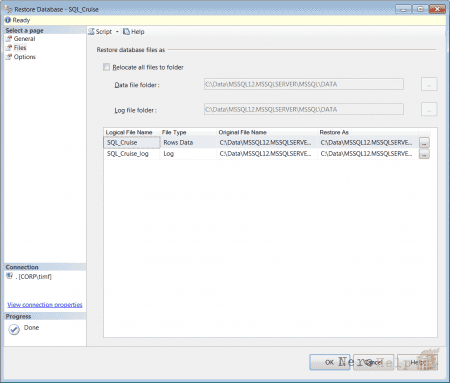Click the Options page icon
The height and width of the screenshot is (383, 450).
point(9,57)
